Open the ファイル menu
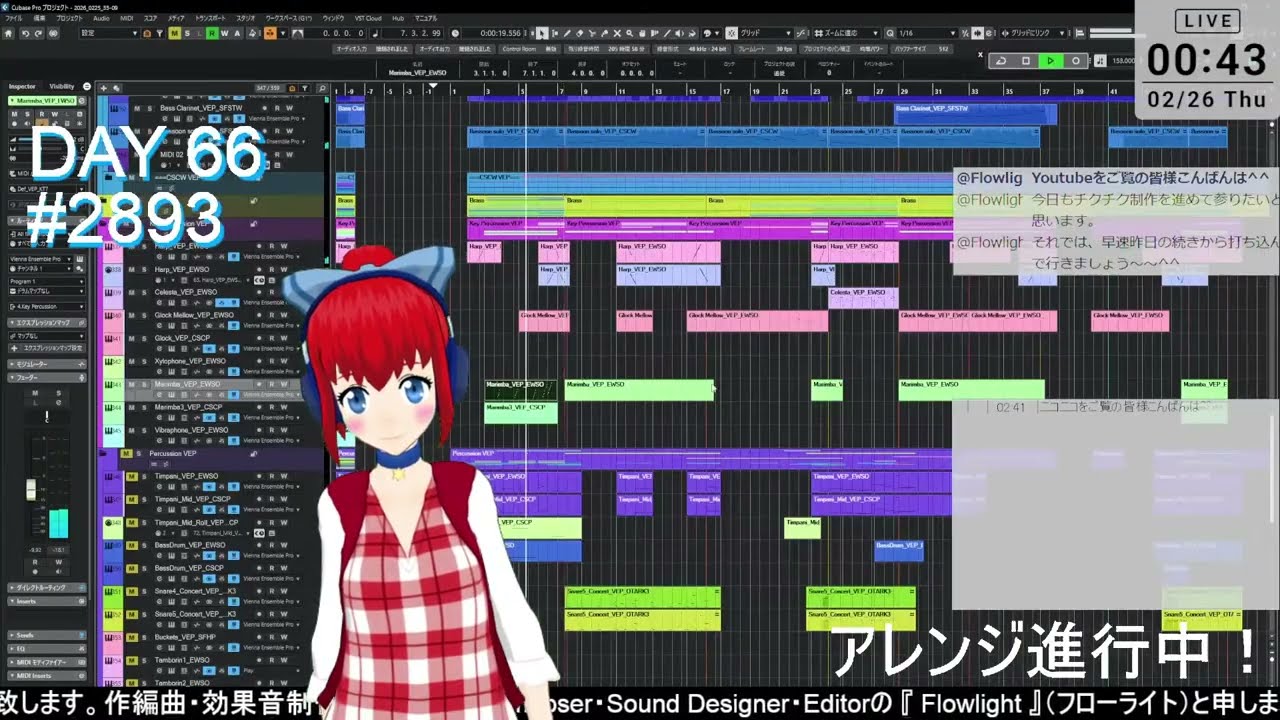1280x720 pixels. tap(14, 18)
